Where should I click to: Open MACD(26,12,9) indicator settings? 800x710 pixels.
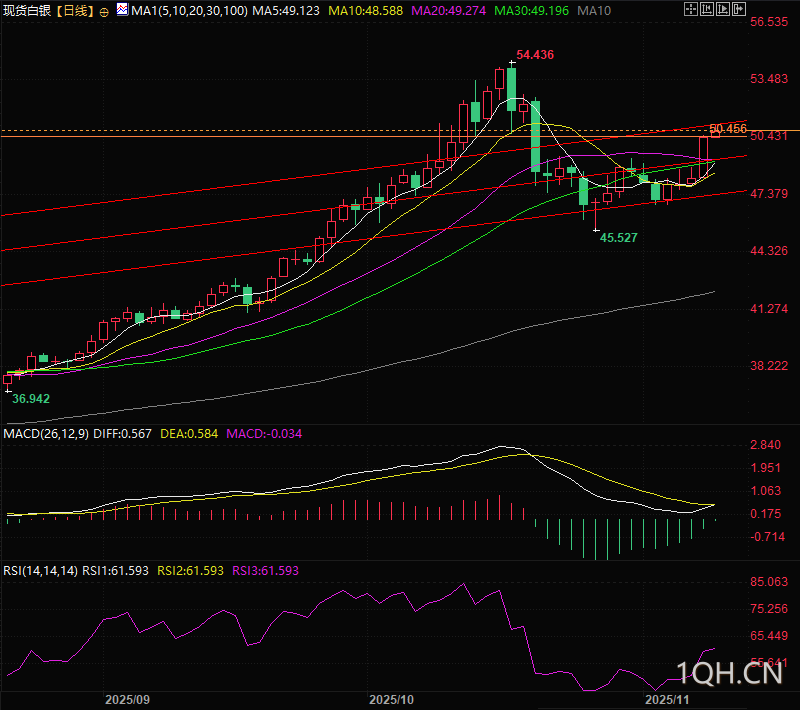pyautogui.click(x=46, y=434)
